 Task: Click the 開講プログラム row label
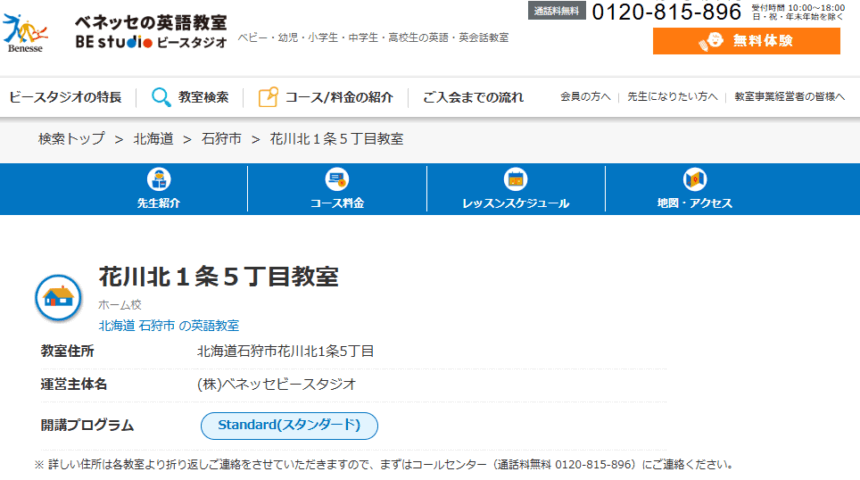(x=87, y=425)
